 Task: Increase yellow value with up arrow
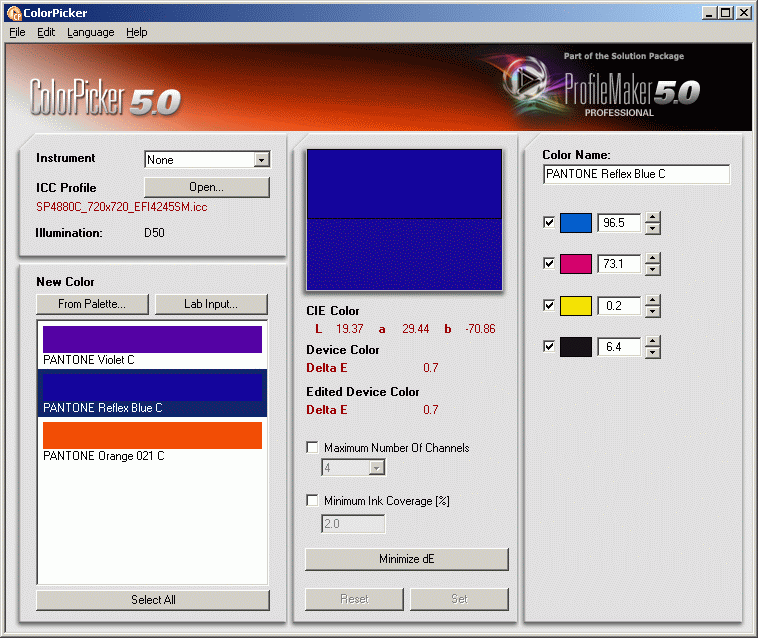coord(653,300)
